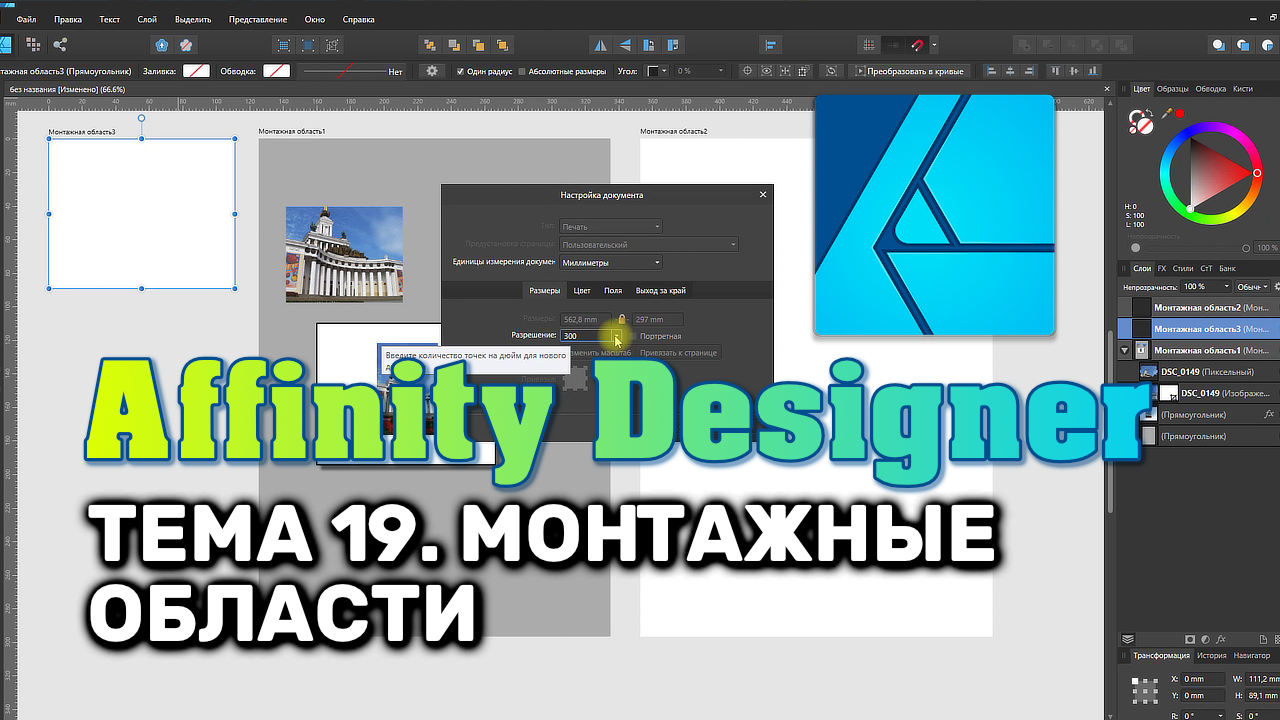Image resolution: width=1280 pixels, height=720 pixels.
Task: Pick the color picker eyedropper
Action: [1165, 113]
